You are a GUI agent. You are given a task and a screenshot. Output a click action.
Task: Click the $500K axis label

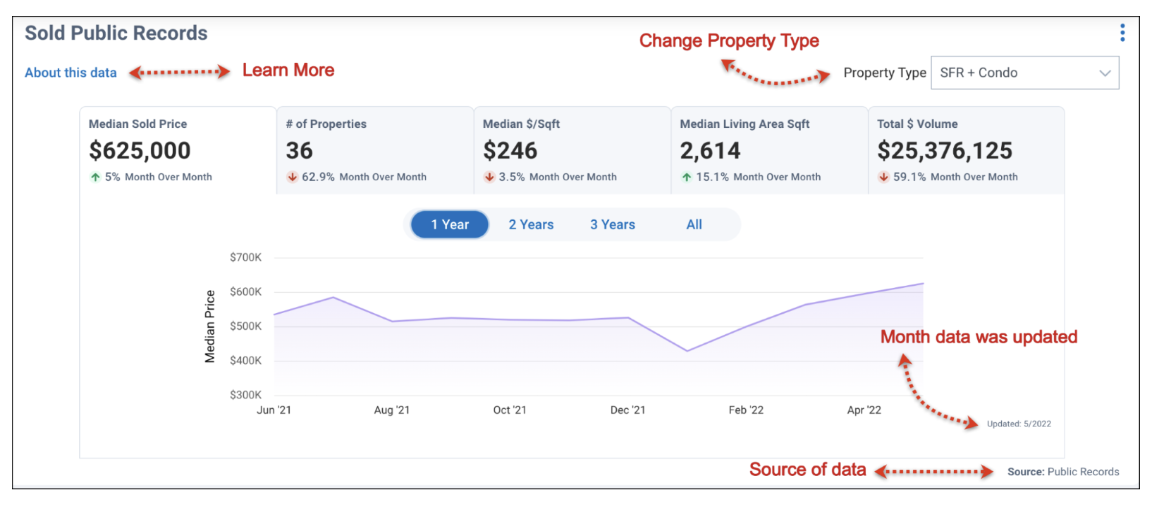tap(246, 327)
